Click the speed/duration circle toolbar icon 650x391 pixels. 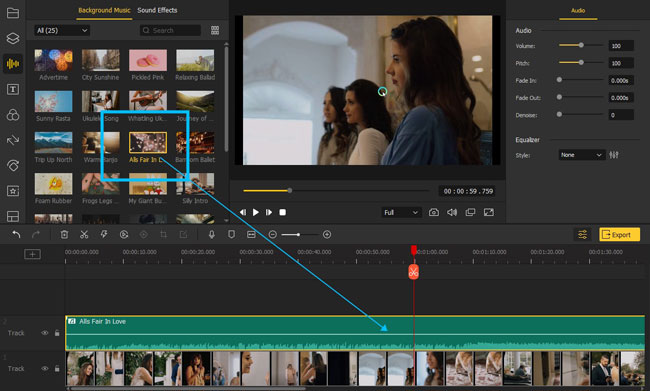(124, 235)
